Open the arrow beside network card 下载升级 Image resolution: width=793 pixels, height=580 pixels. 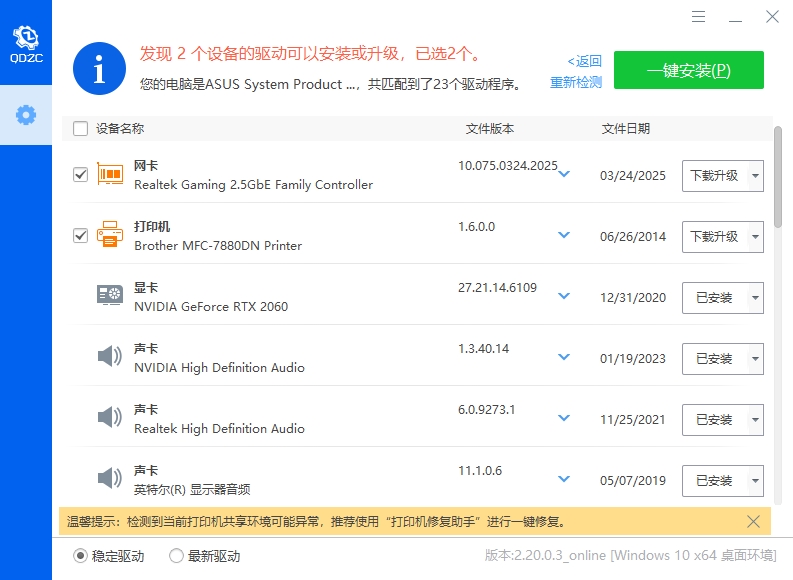[756, 176]
